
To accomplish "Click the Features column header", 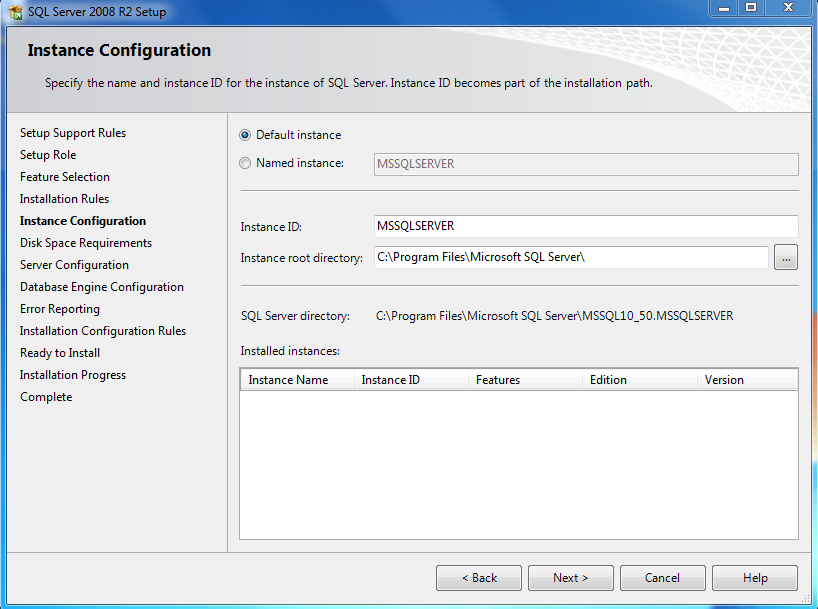I will [x=525, y=380].
